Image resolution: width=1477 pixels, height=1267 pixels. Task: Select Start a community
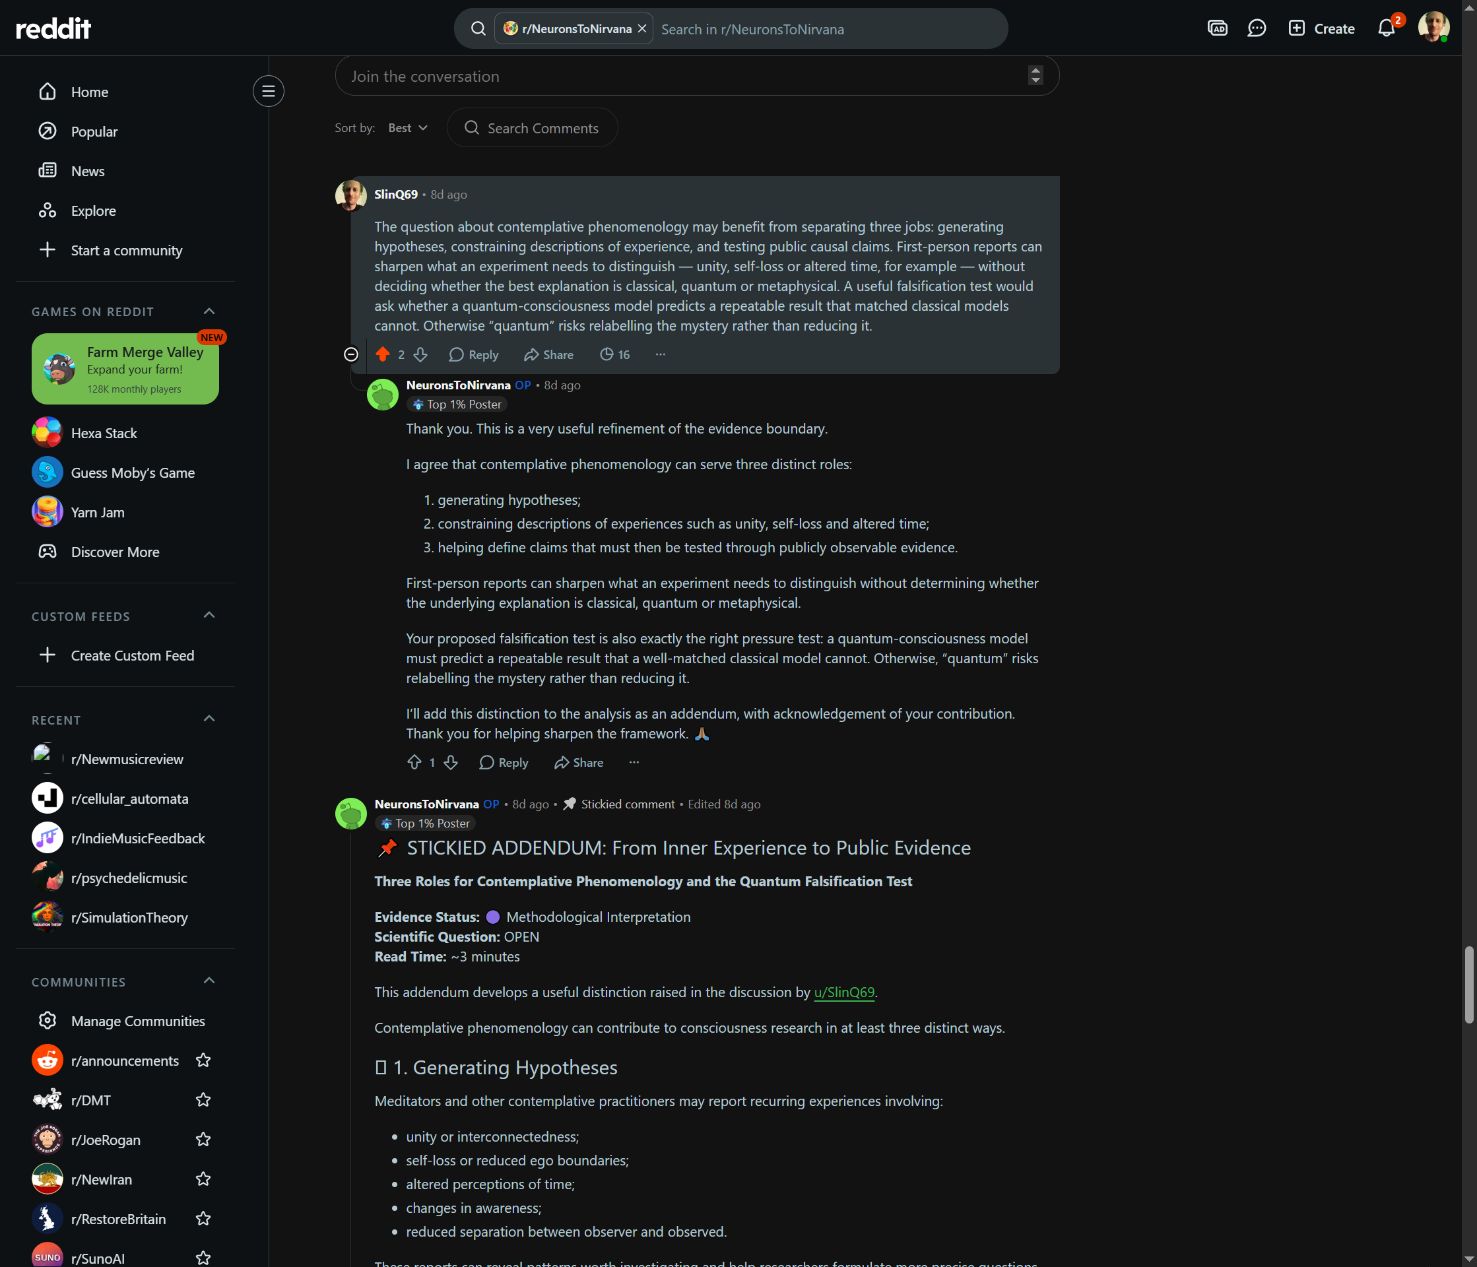tap(126, 250)
